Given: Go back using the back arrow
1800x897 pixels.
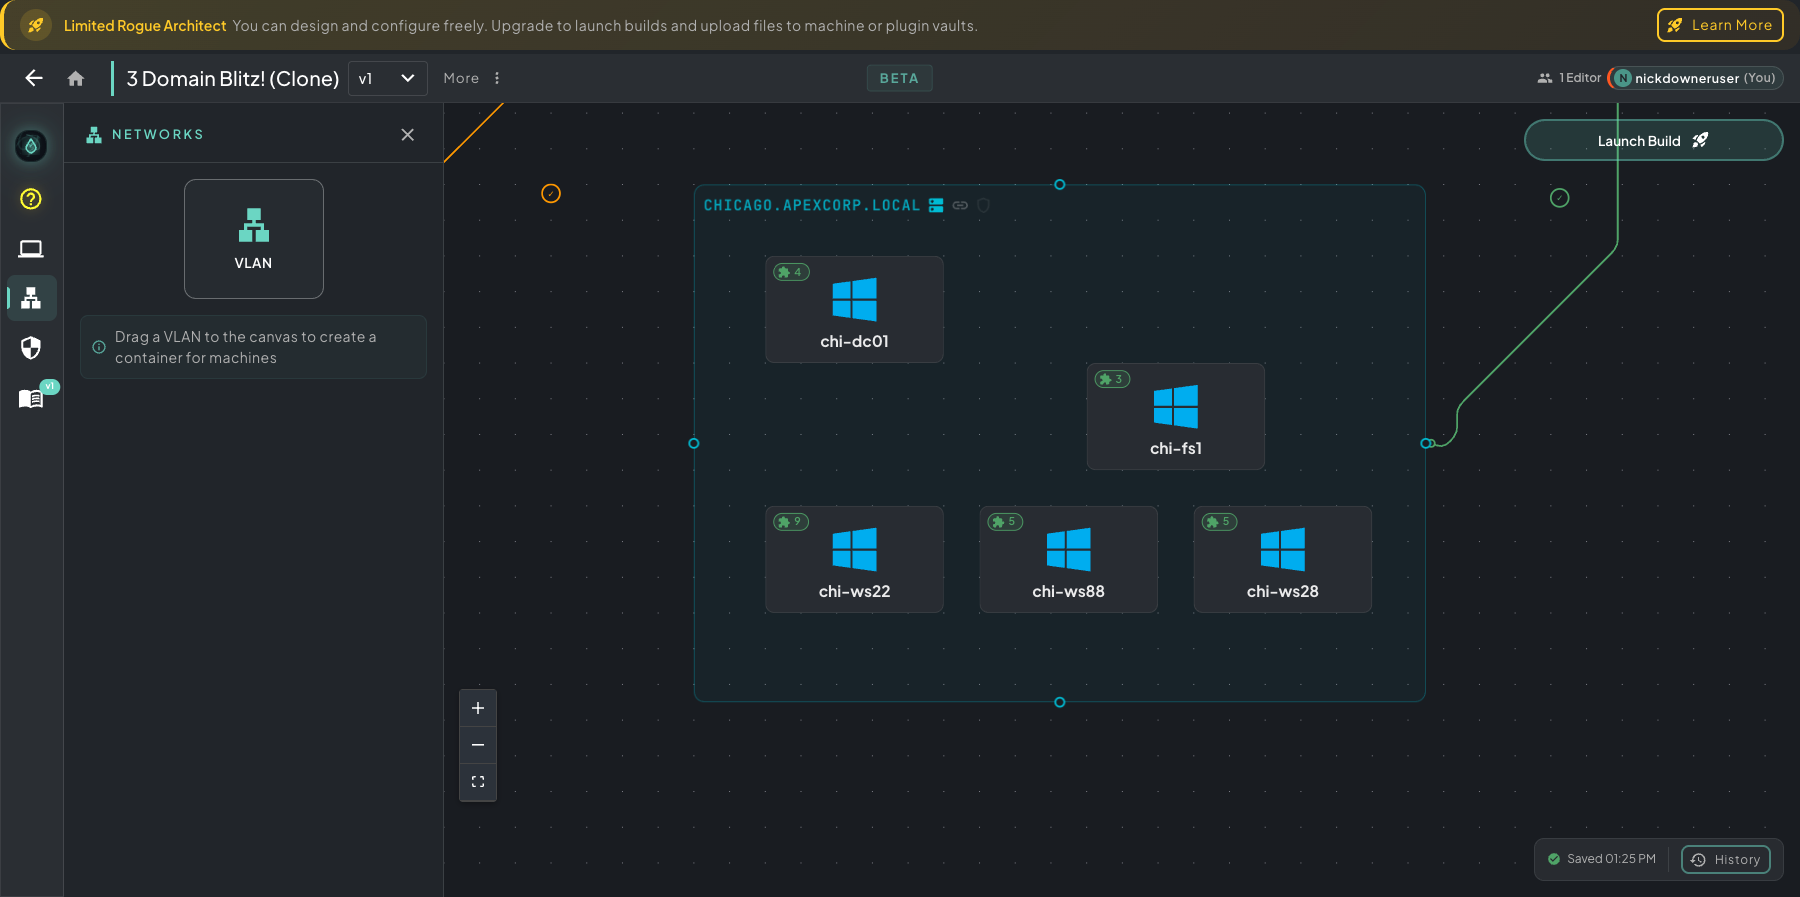Looking at the screenshot, I should 34,78.
